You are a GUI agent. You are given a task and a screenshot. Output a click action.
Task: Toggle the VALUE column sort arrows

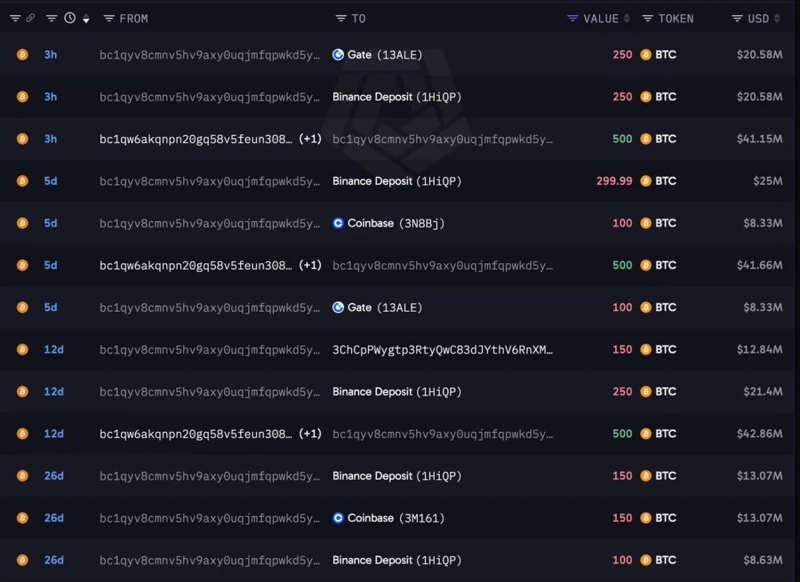click(x=627, y=19)
